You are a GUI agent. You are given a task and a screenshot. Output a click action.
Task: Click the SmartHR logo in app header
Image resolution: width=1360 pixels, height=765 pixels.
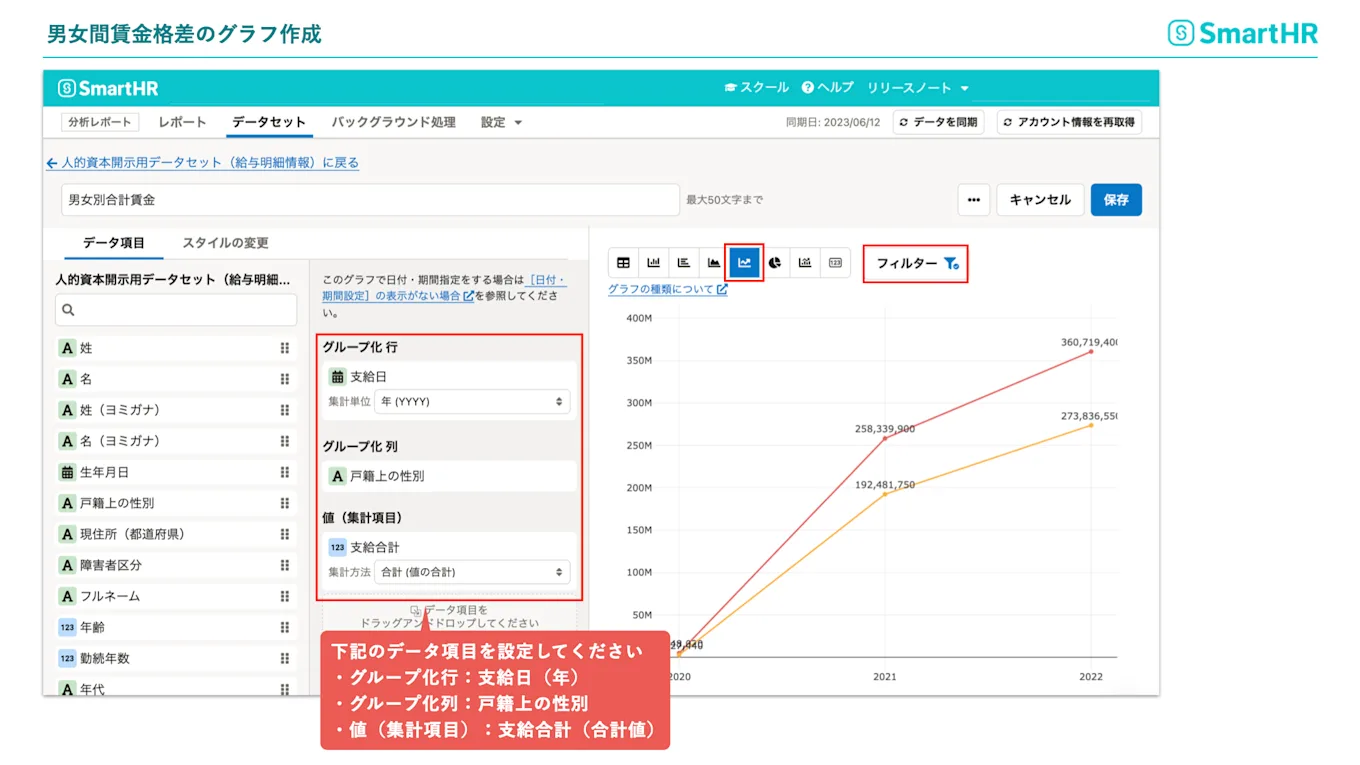click(108, 88)
